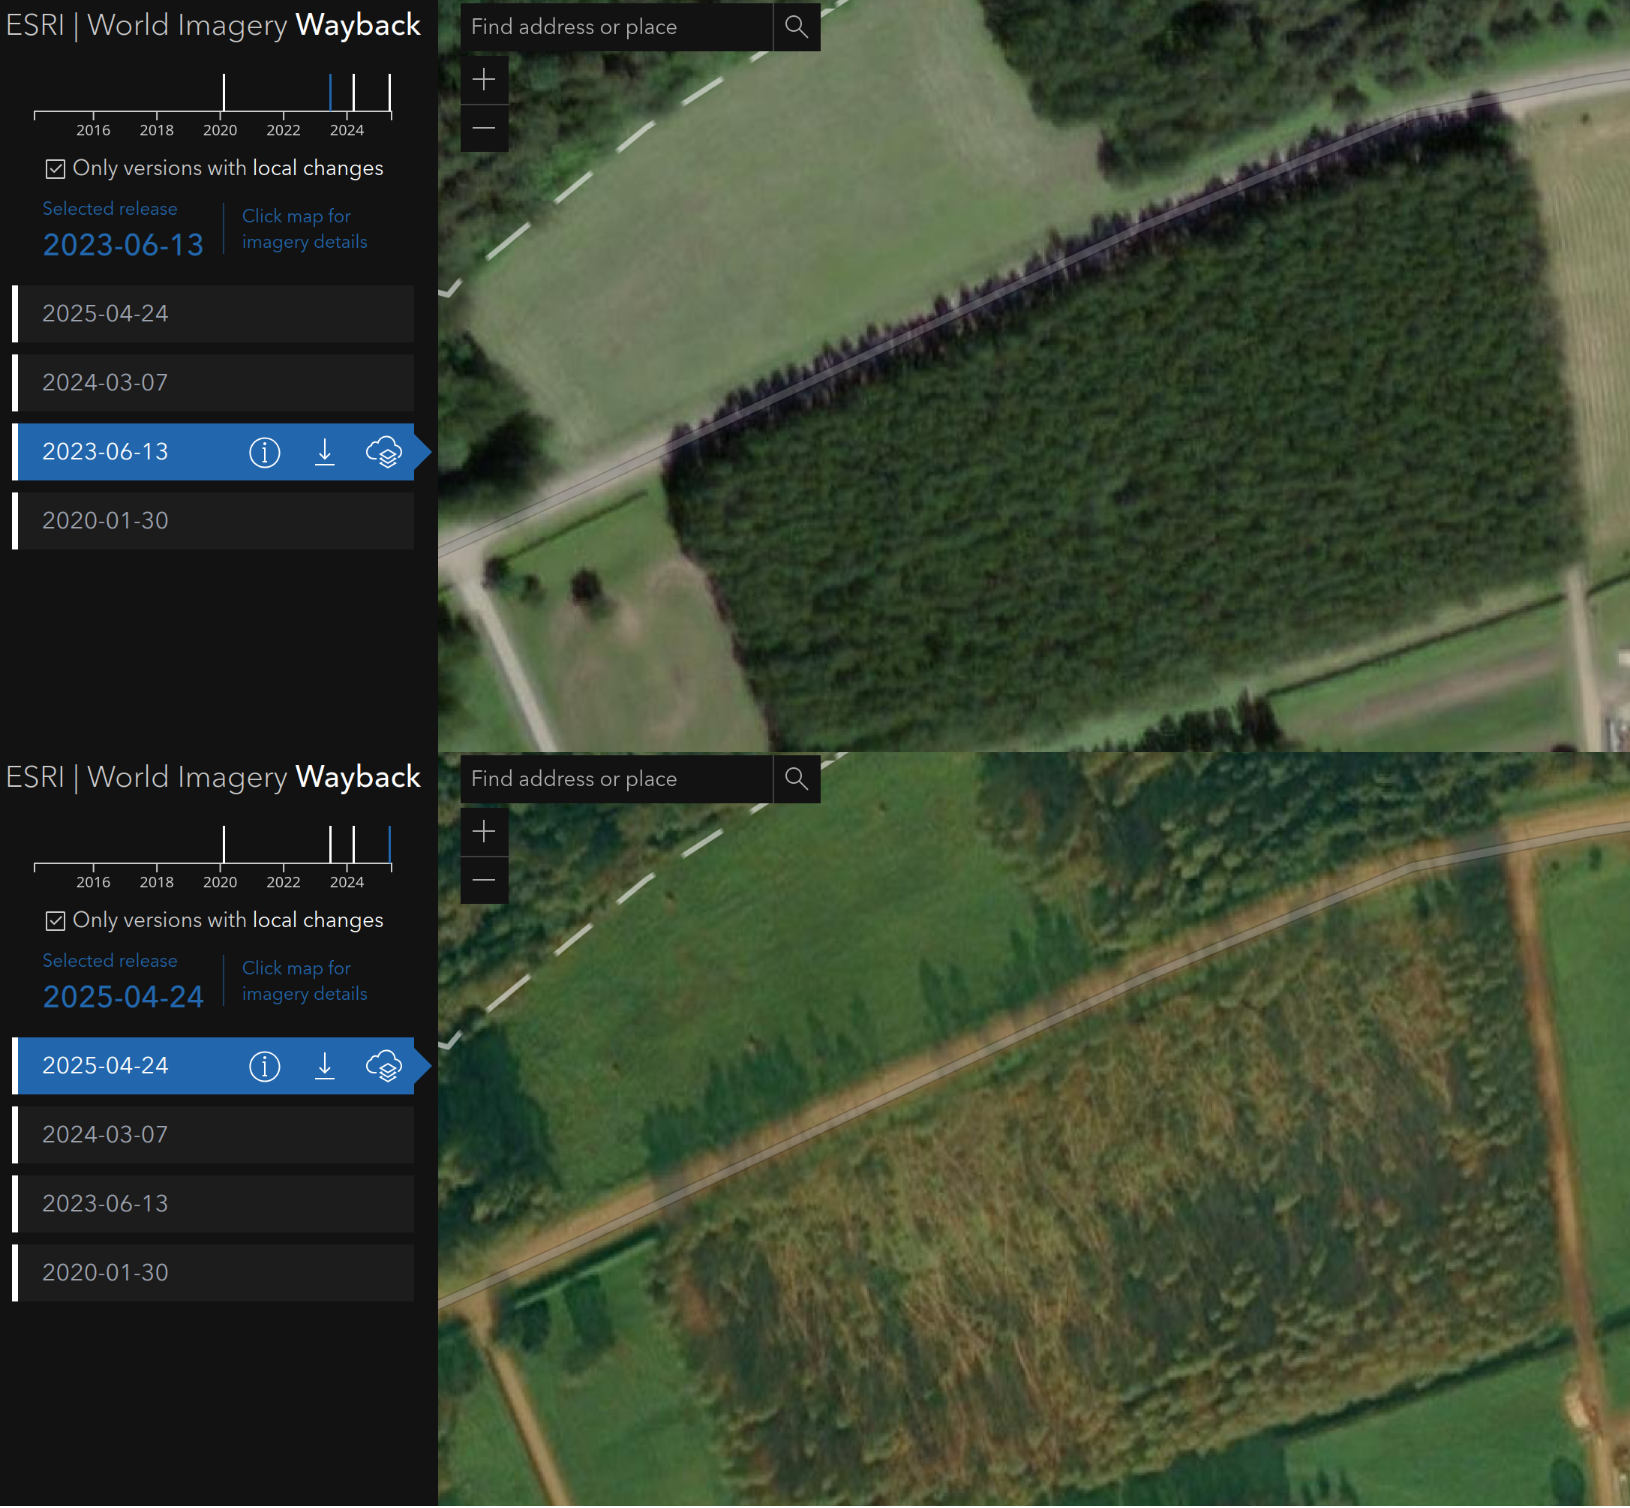Click the bottom 'Find address or place' field

617,779
